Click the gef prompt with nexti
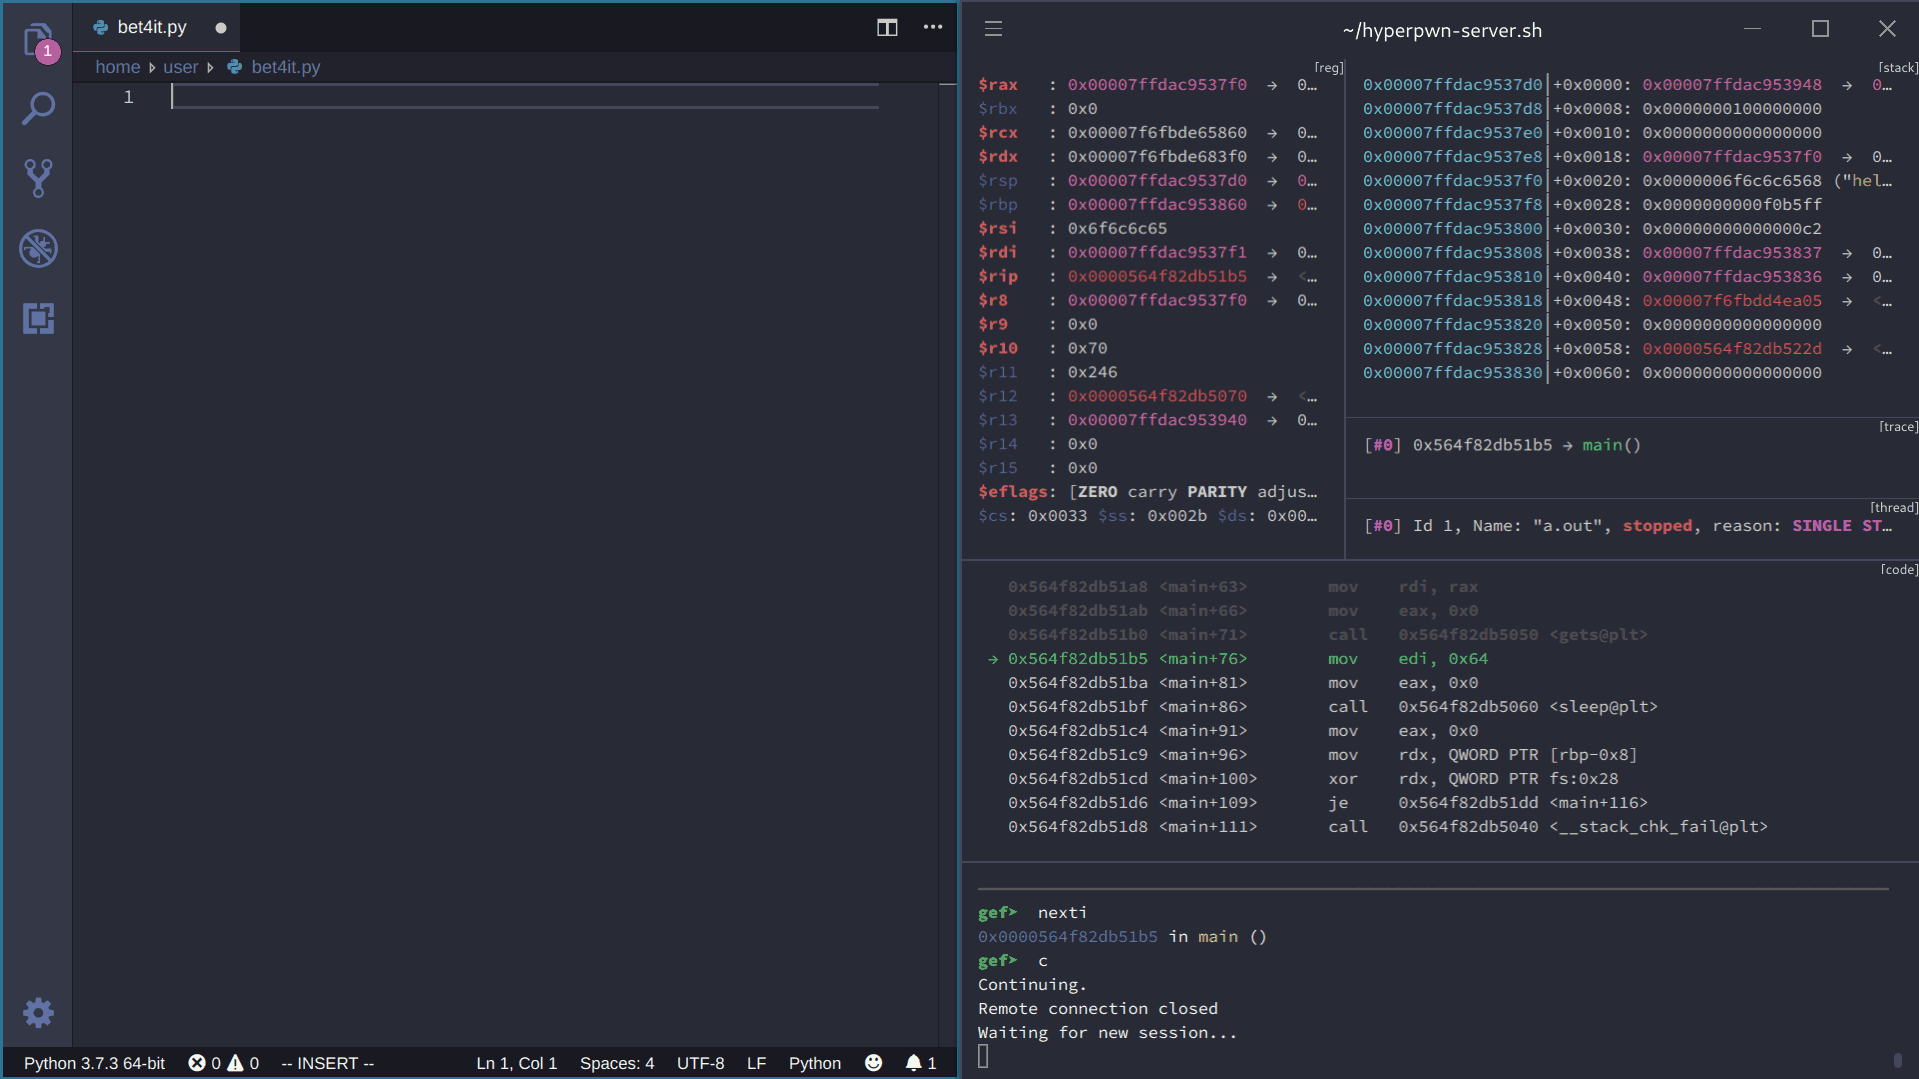Image resolution: width=1919 pixels, height=1079 pixels. (x=1032, y=913)
